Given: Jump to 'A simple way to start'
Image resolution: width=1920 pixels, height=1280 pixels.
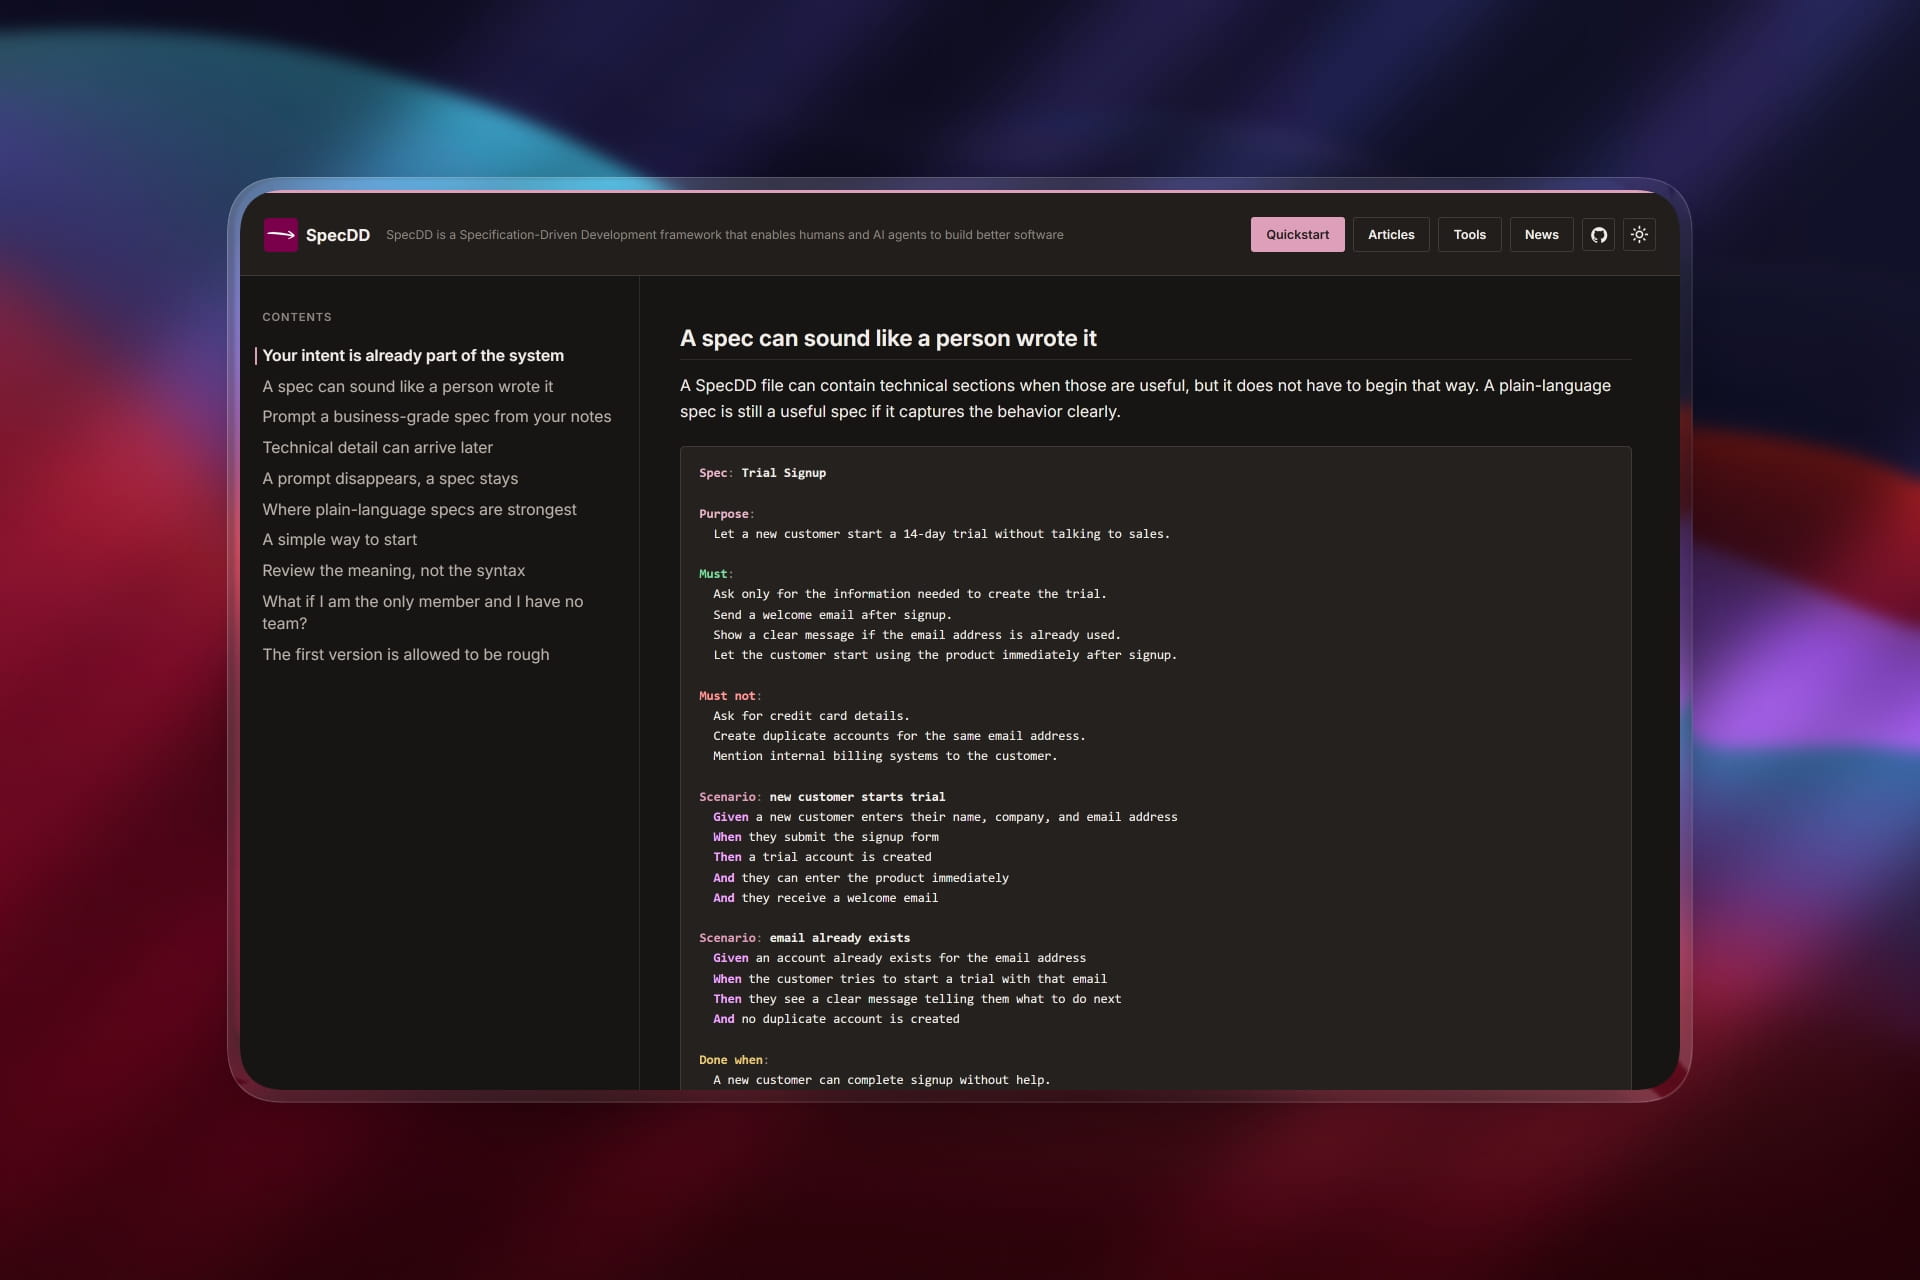Looking at the screenshot, I should tap(339, 540).
